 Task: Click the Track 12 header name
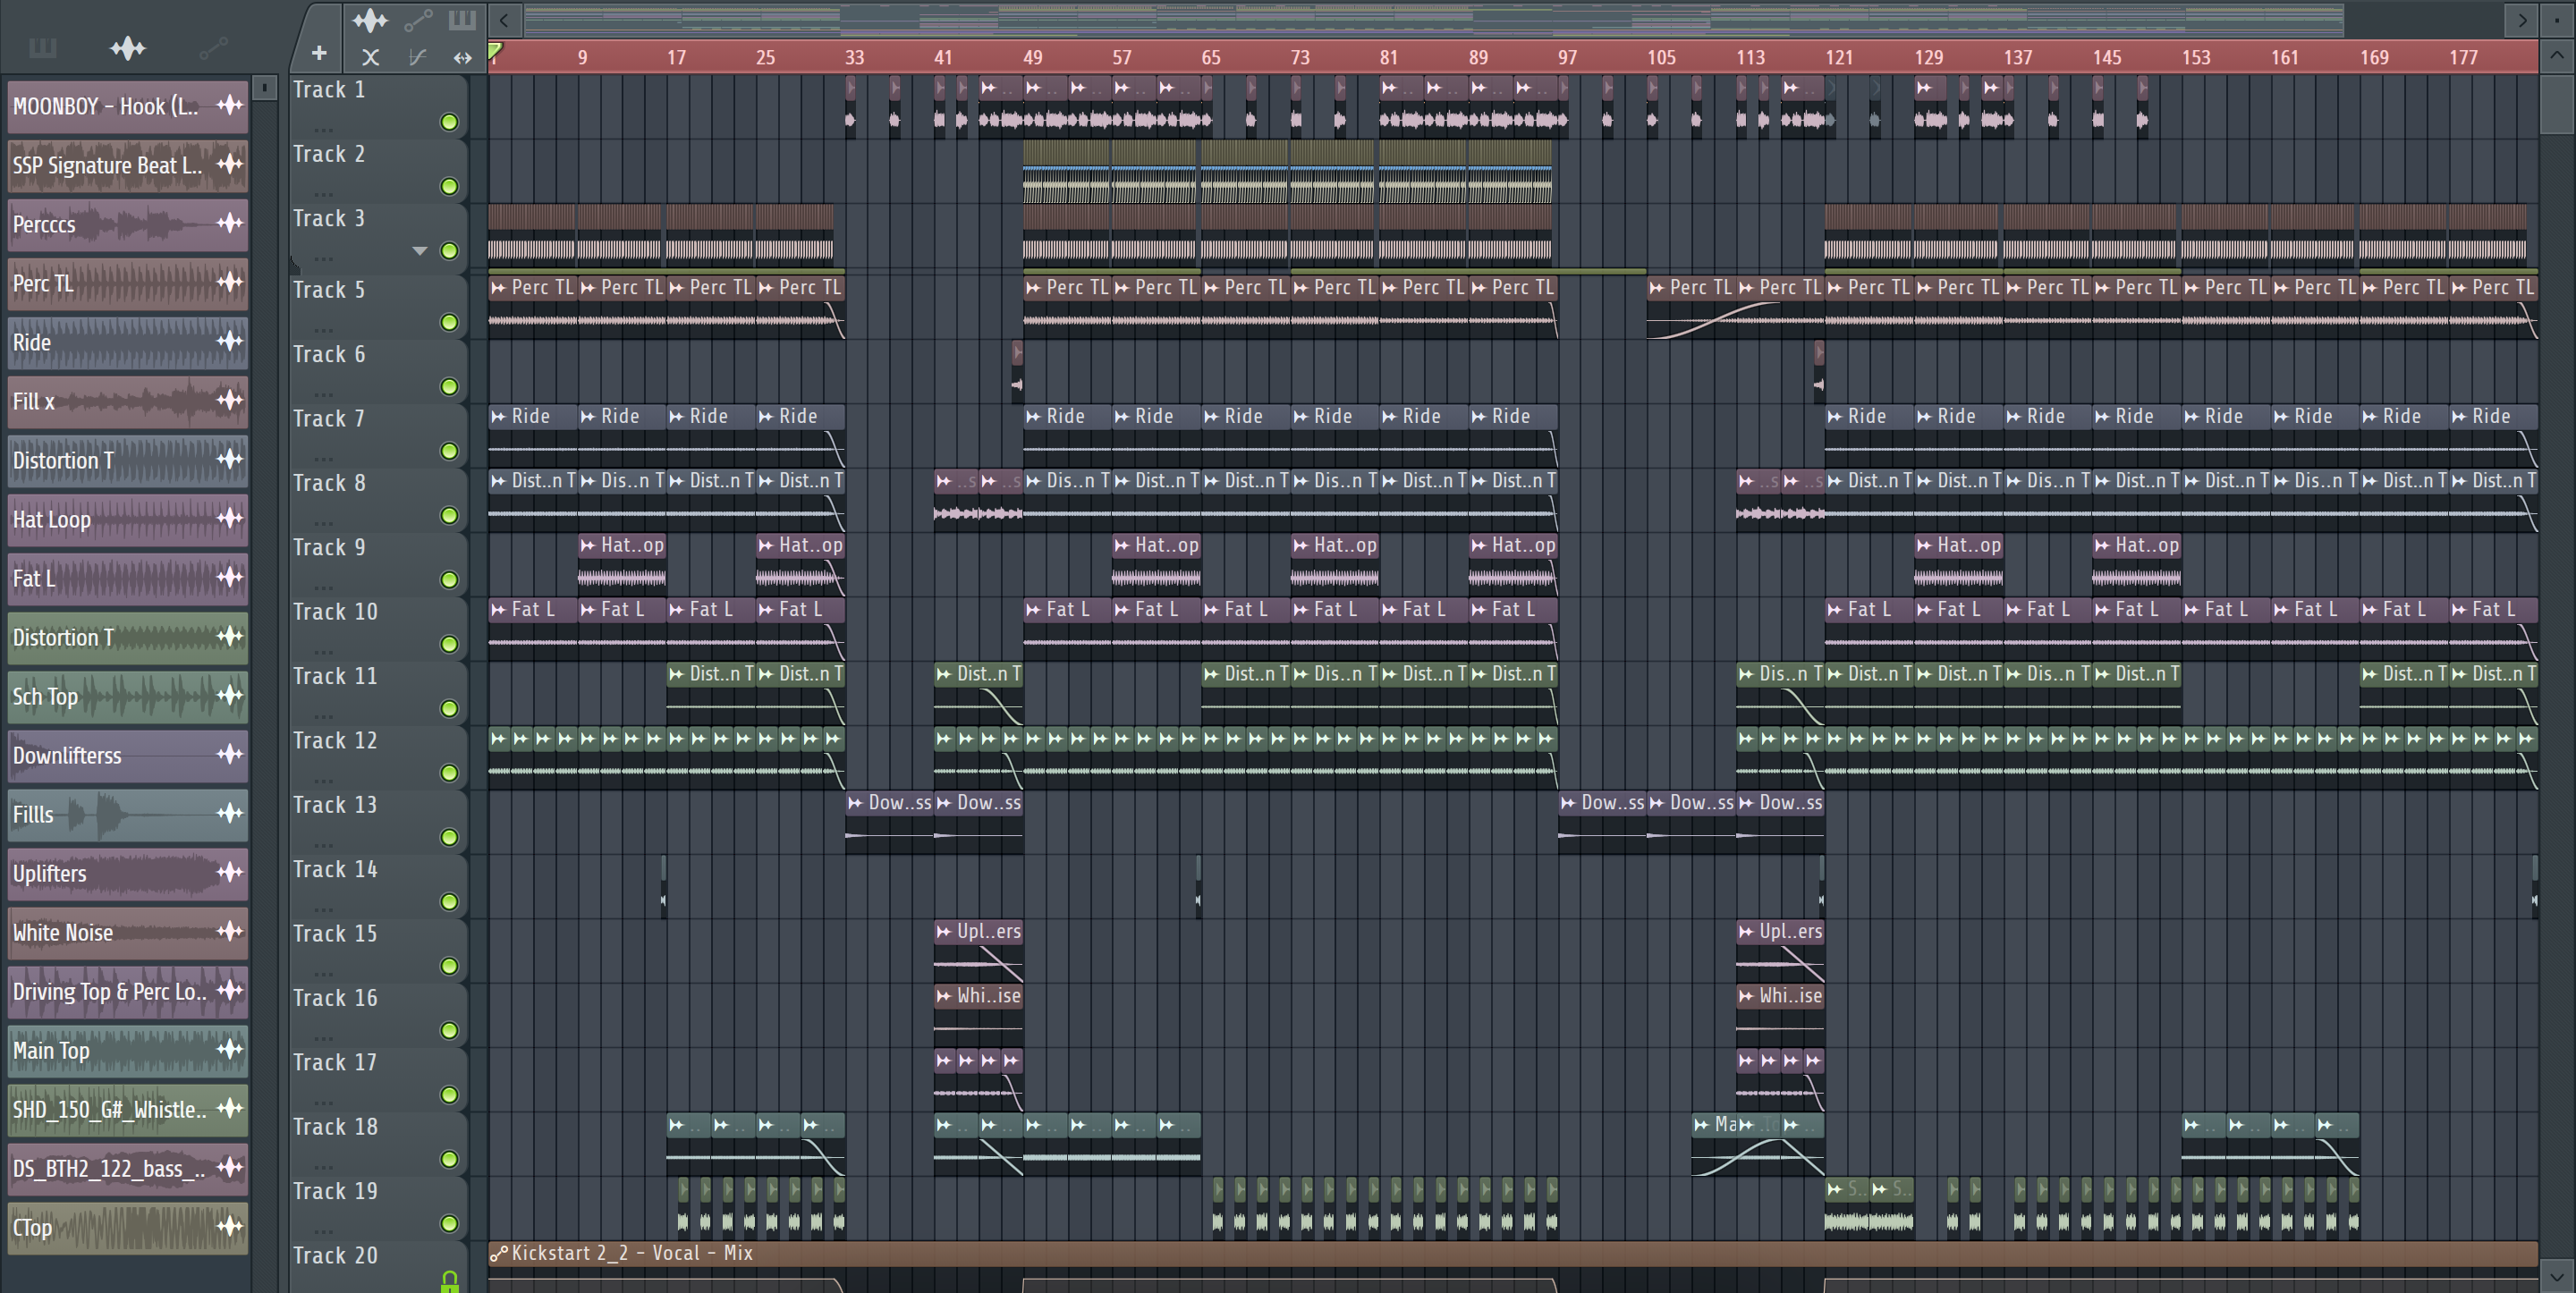335,740
